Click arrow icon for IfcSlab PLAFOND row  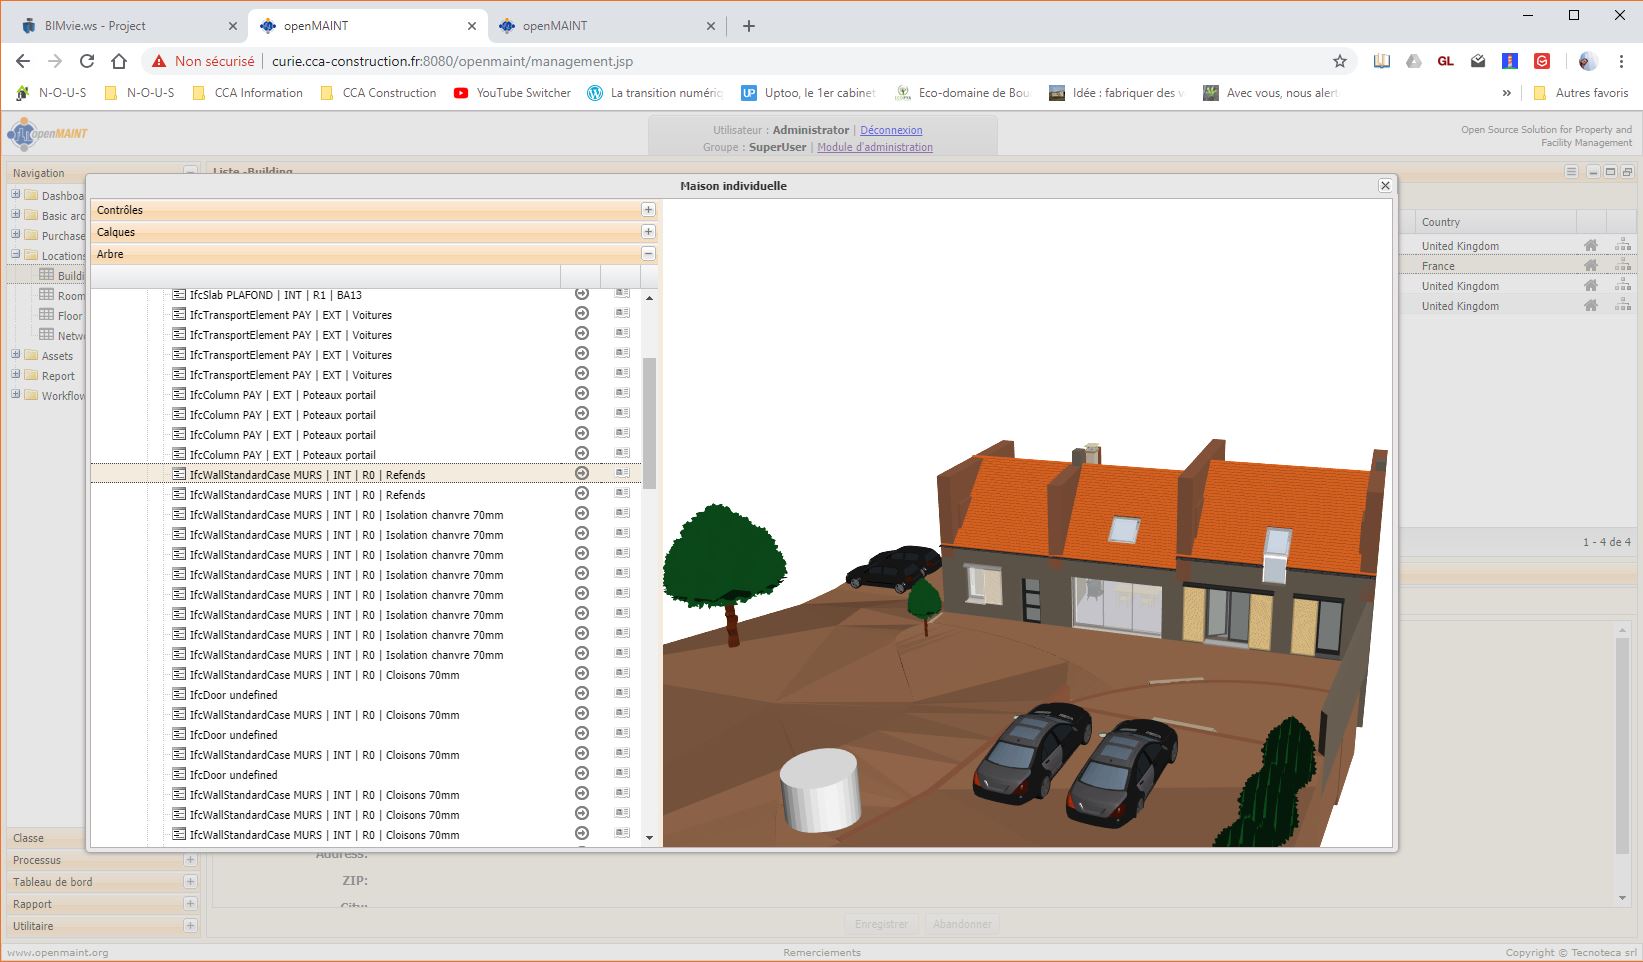tap(582, 295)
